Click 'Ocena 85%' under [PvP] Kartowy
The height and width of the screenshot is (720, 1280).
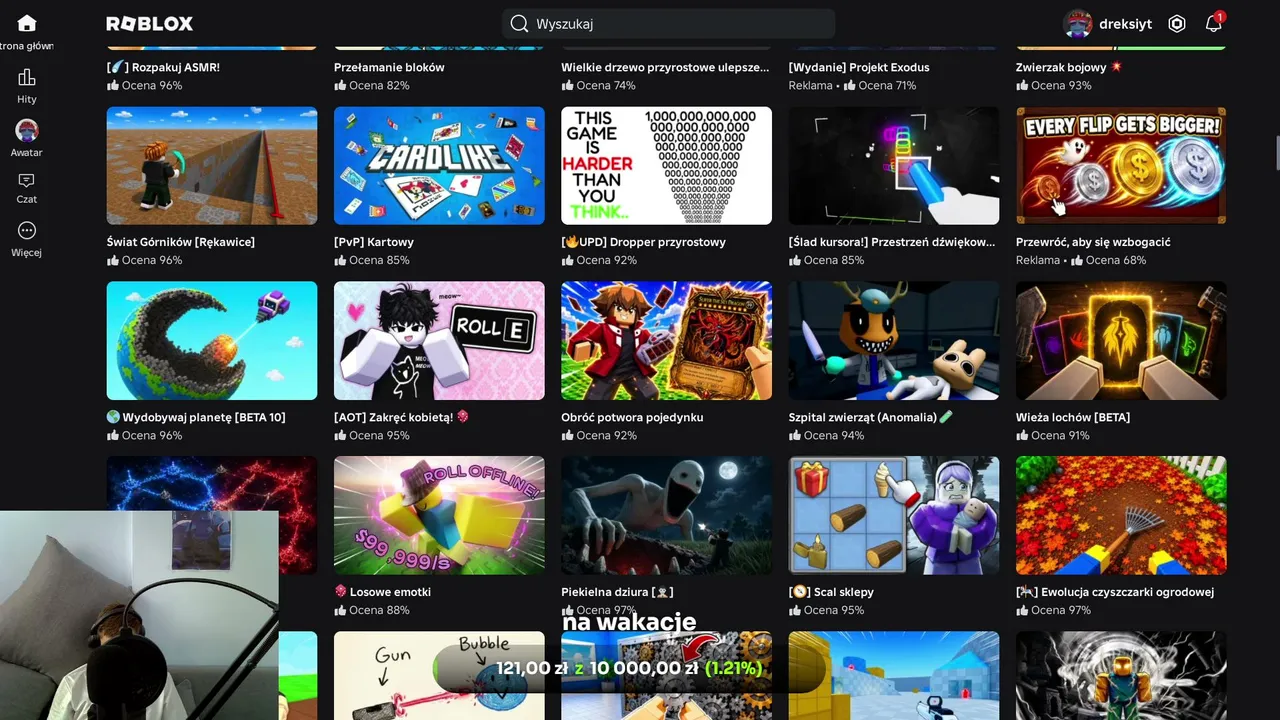[x=372, y=260]
